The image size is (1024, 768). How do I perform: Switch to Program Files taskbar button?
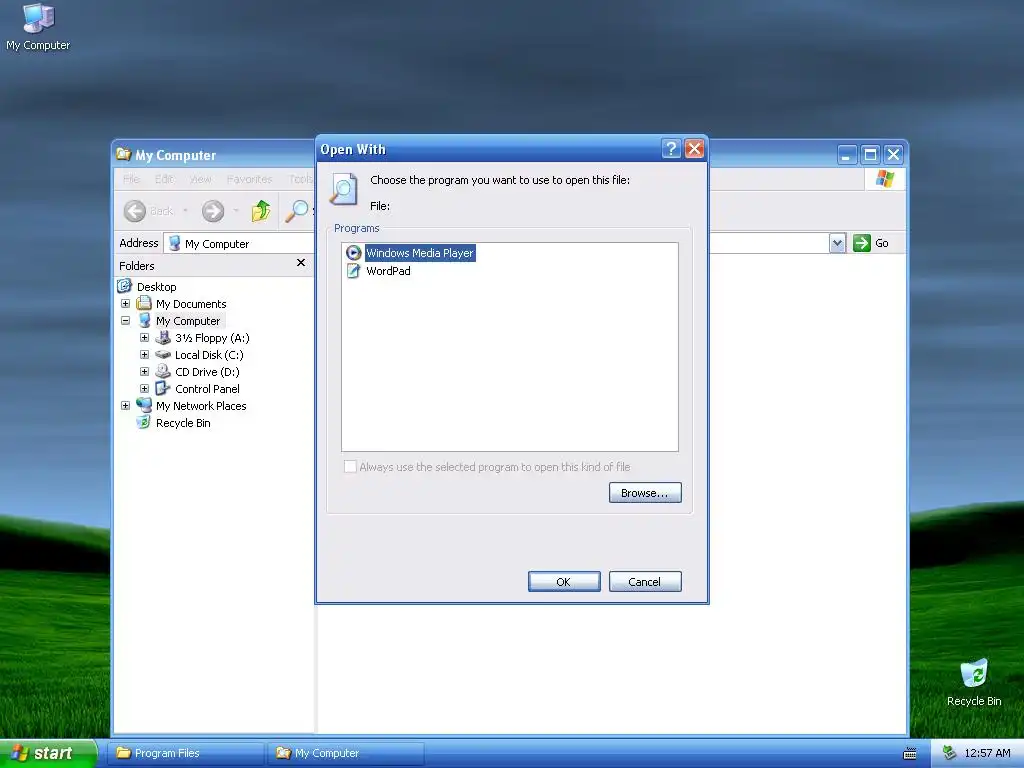pos(185,753)
